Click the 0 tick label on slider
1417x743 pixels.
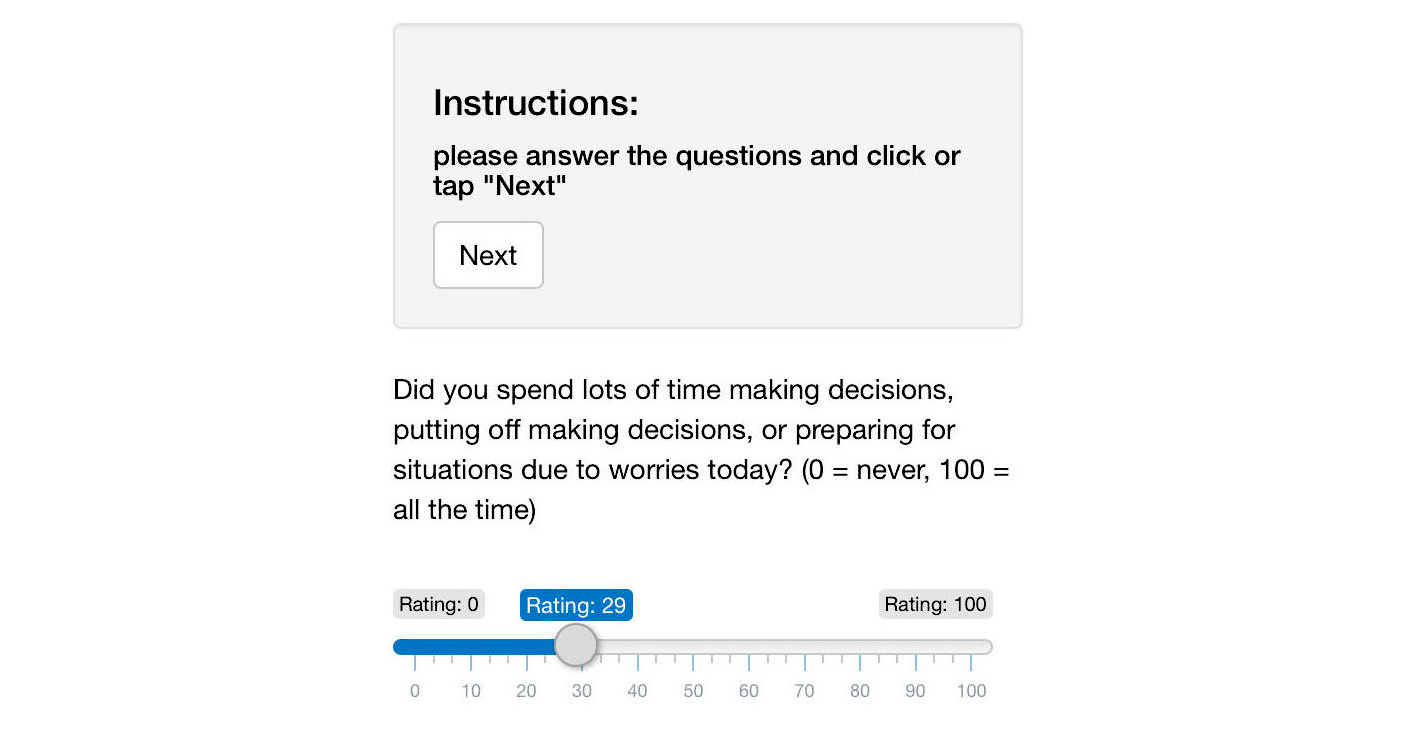(x=415, y=691)
